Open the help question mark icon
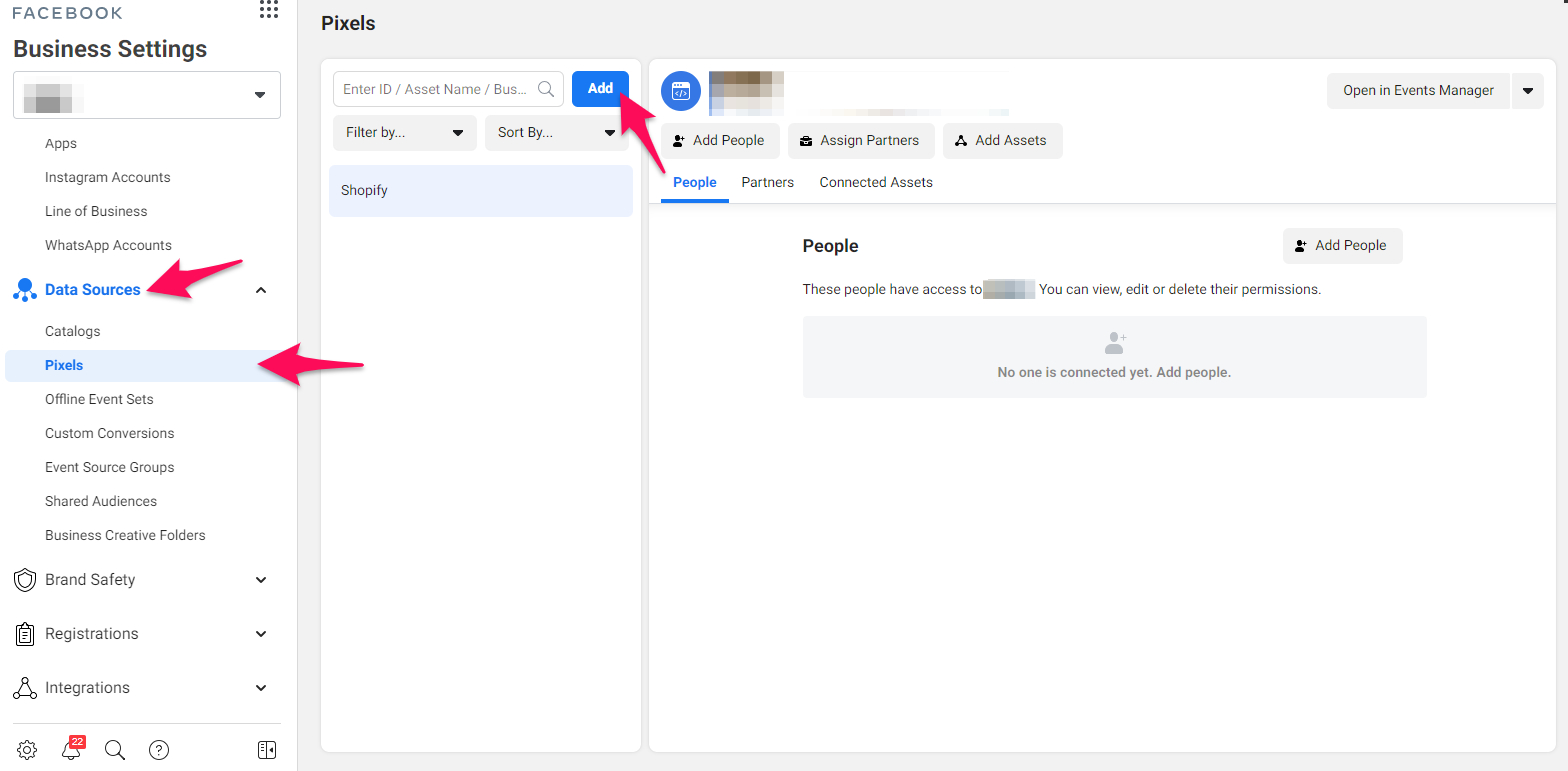Image resolution: width=1568 pixels, height=771 pixels. tap(159, 750)
